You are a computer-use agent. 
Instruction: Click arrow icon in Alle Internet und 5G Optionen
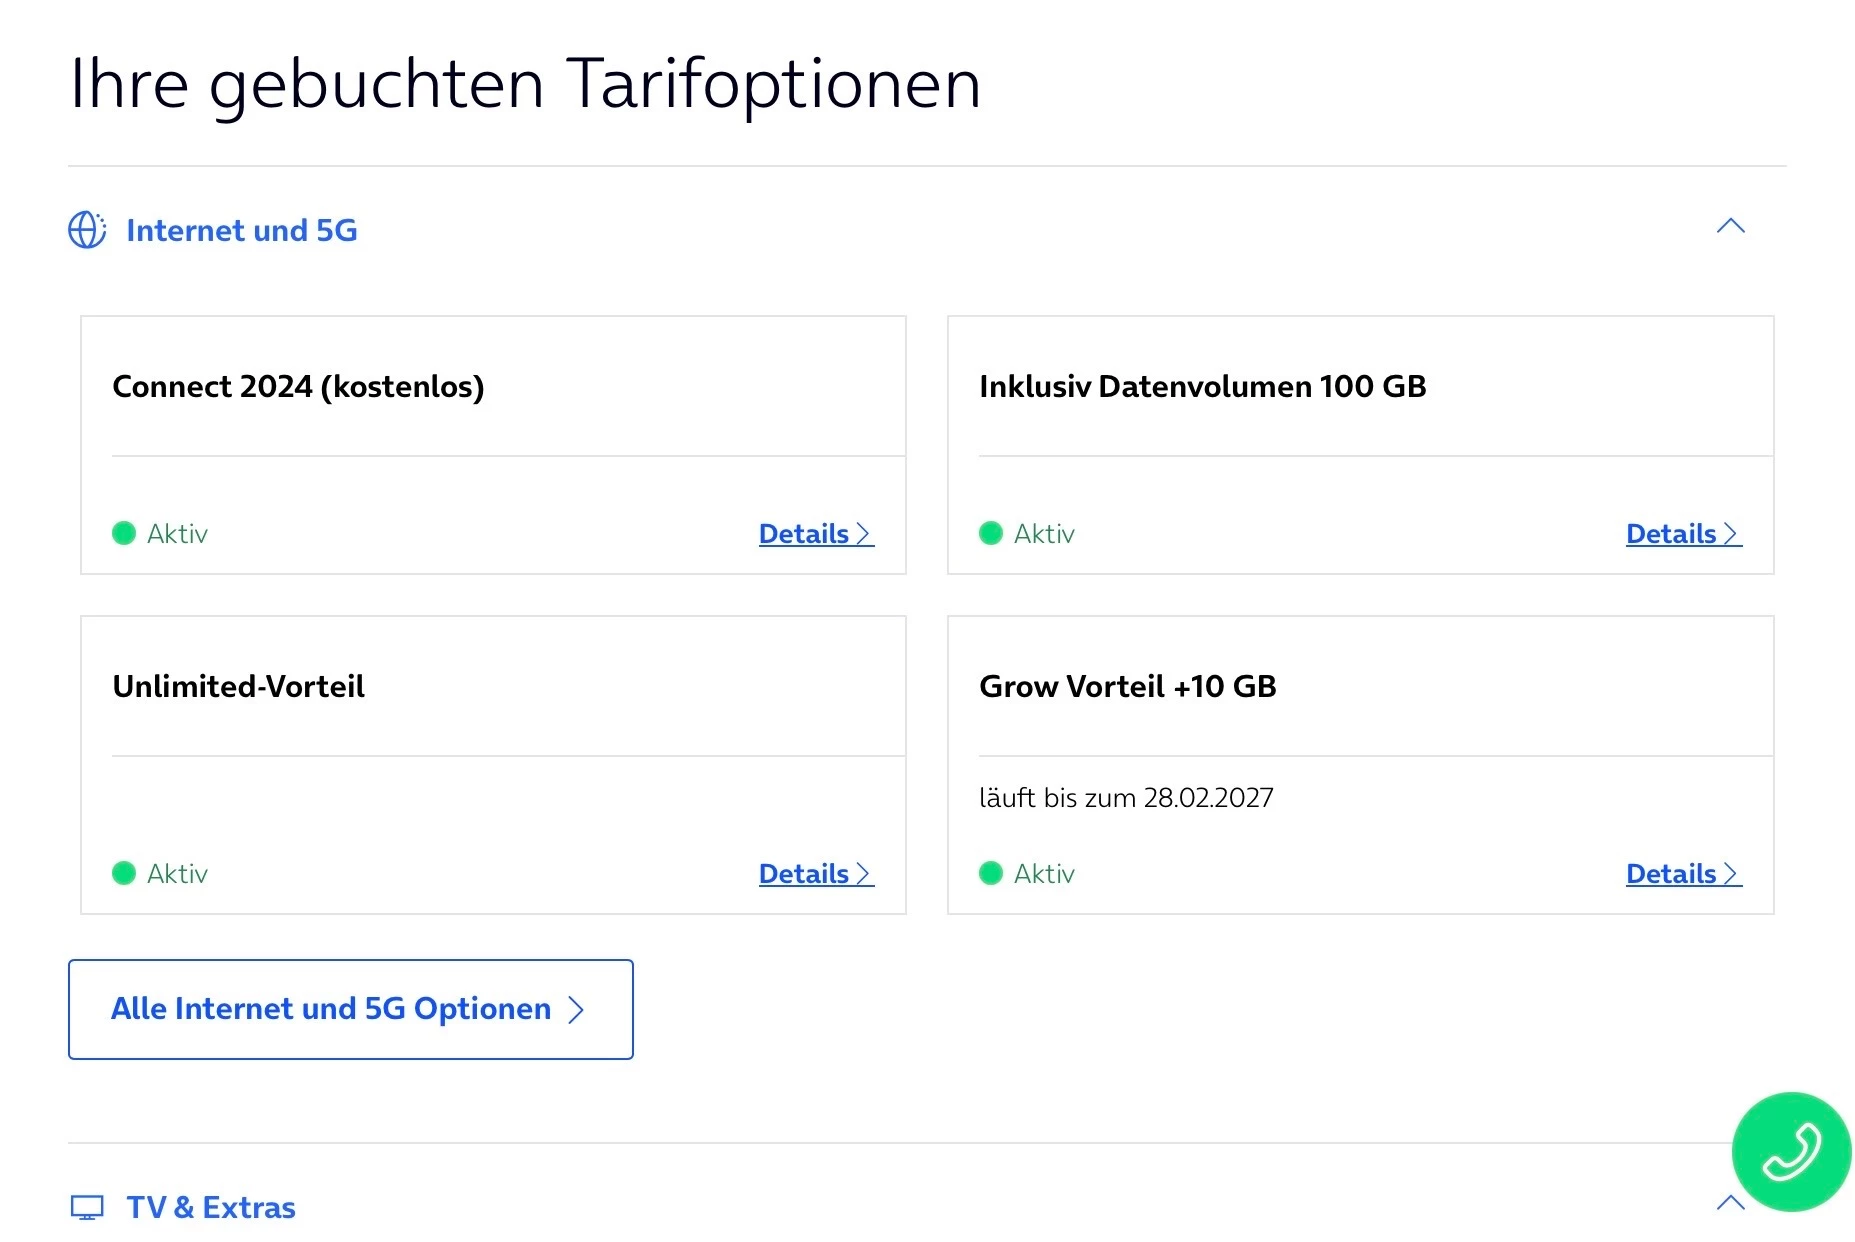click(576, 1009)
